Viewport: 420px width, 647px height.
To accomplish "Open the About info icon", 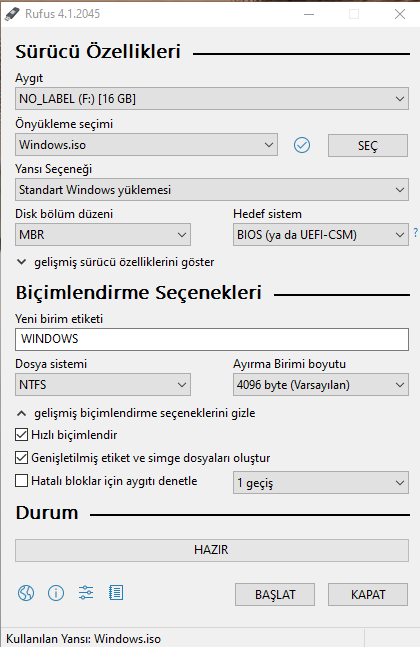I will pyautogui.click(x=56, y=593).
